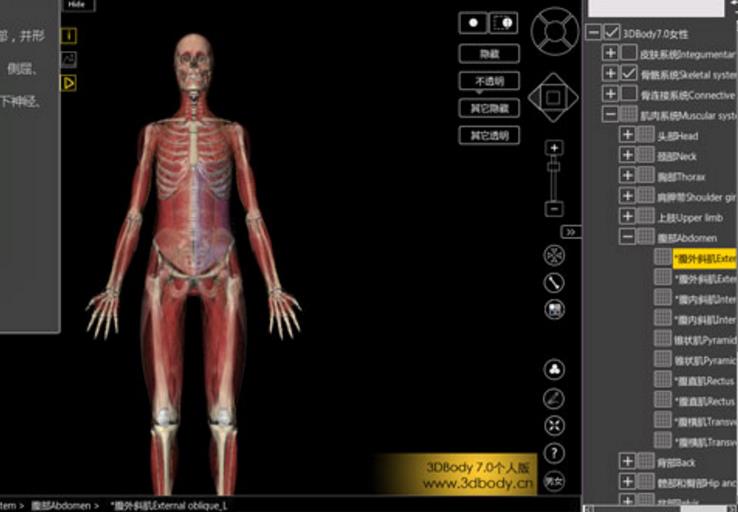Expand the Skeletal system node

click(610, 73)
